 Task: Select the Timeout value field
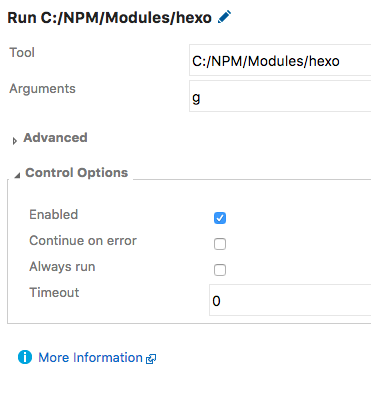tap(290, 300)
